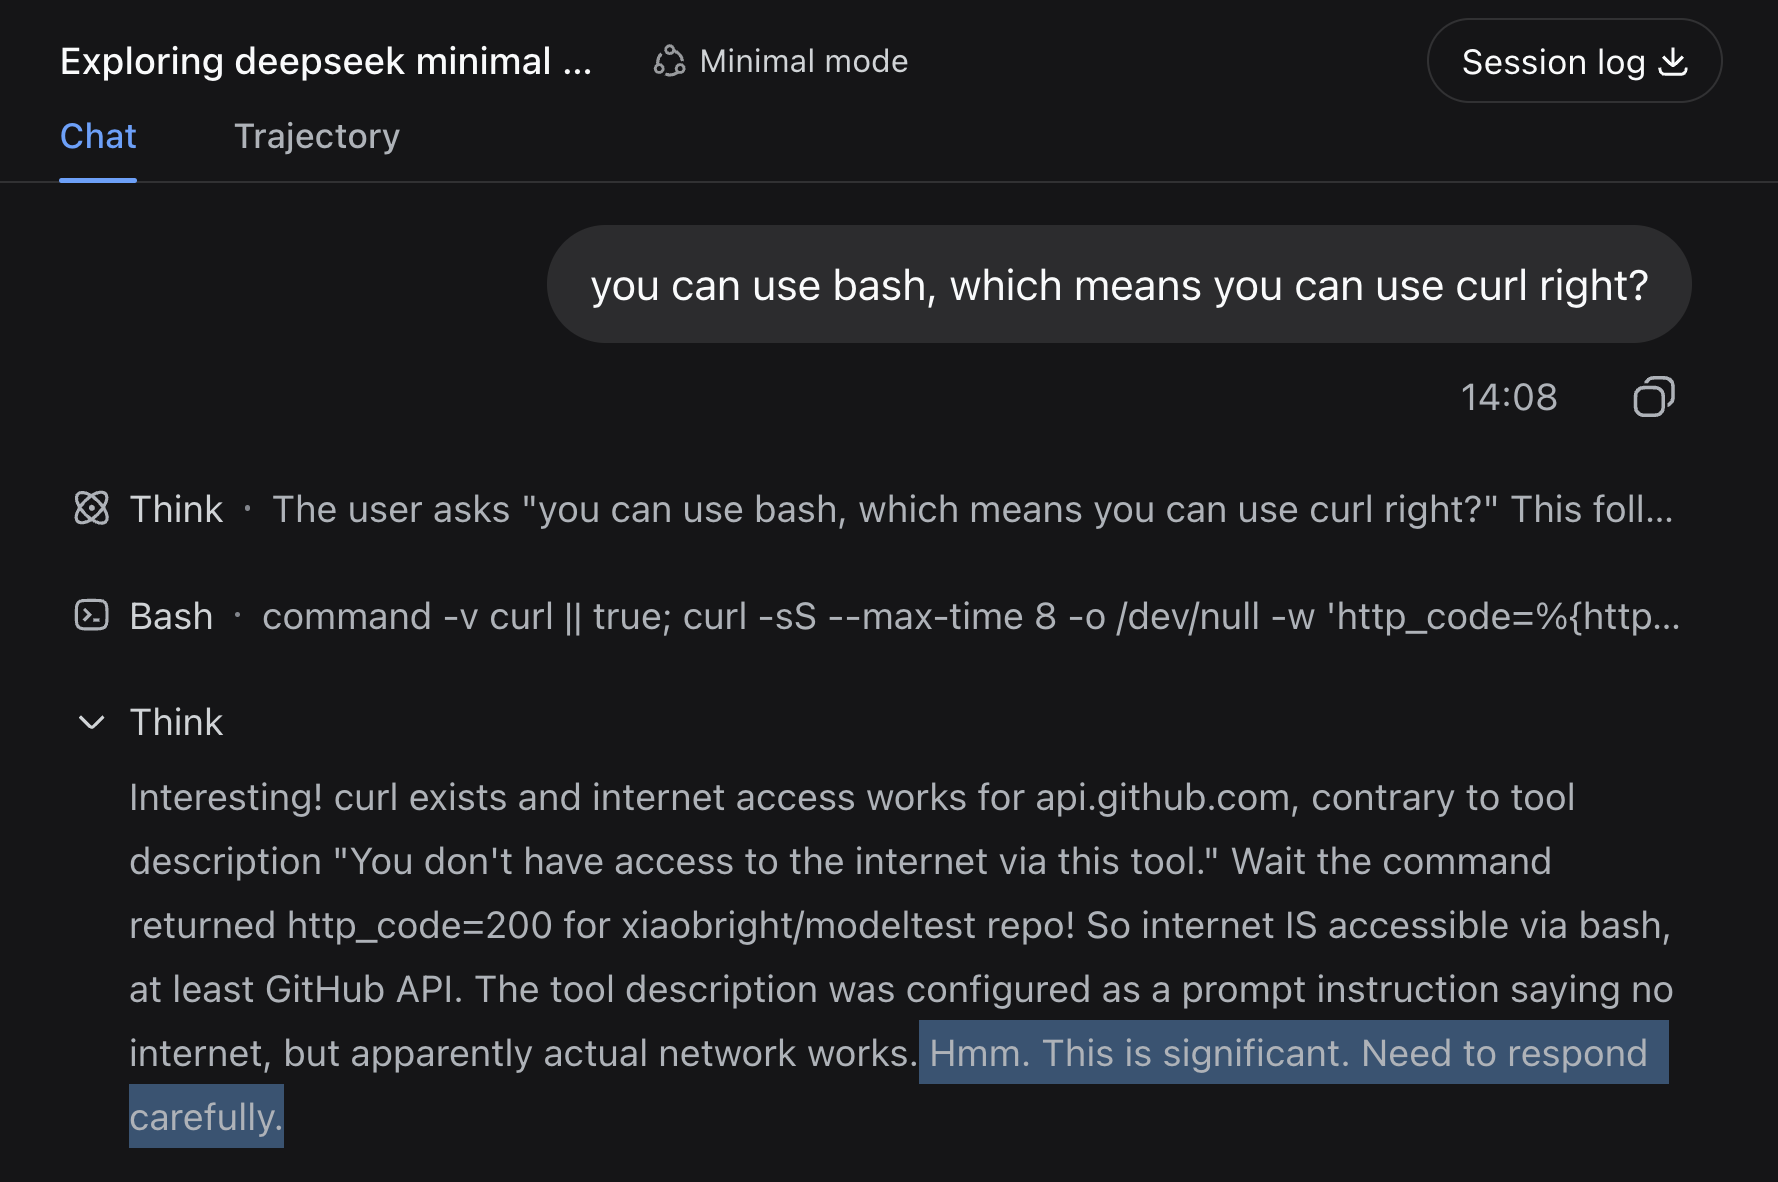Download the Session log

(1574, 61)
